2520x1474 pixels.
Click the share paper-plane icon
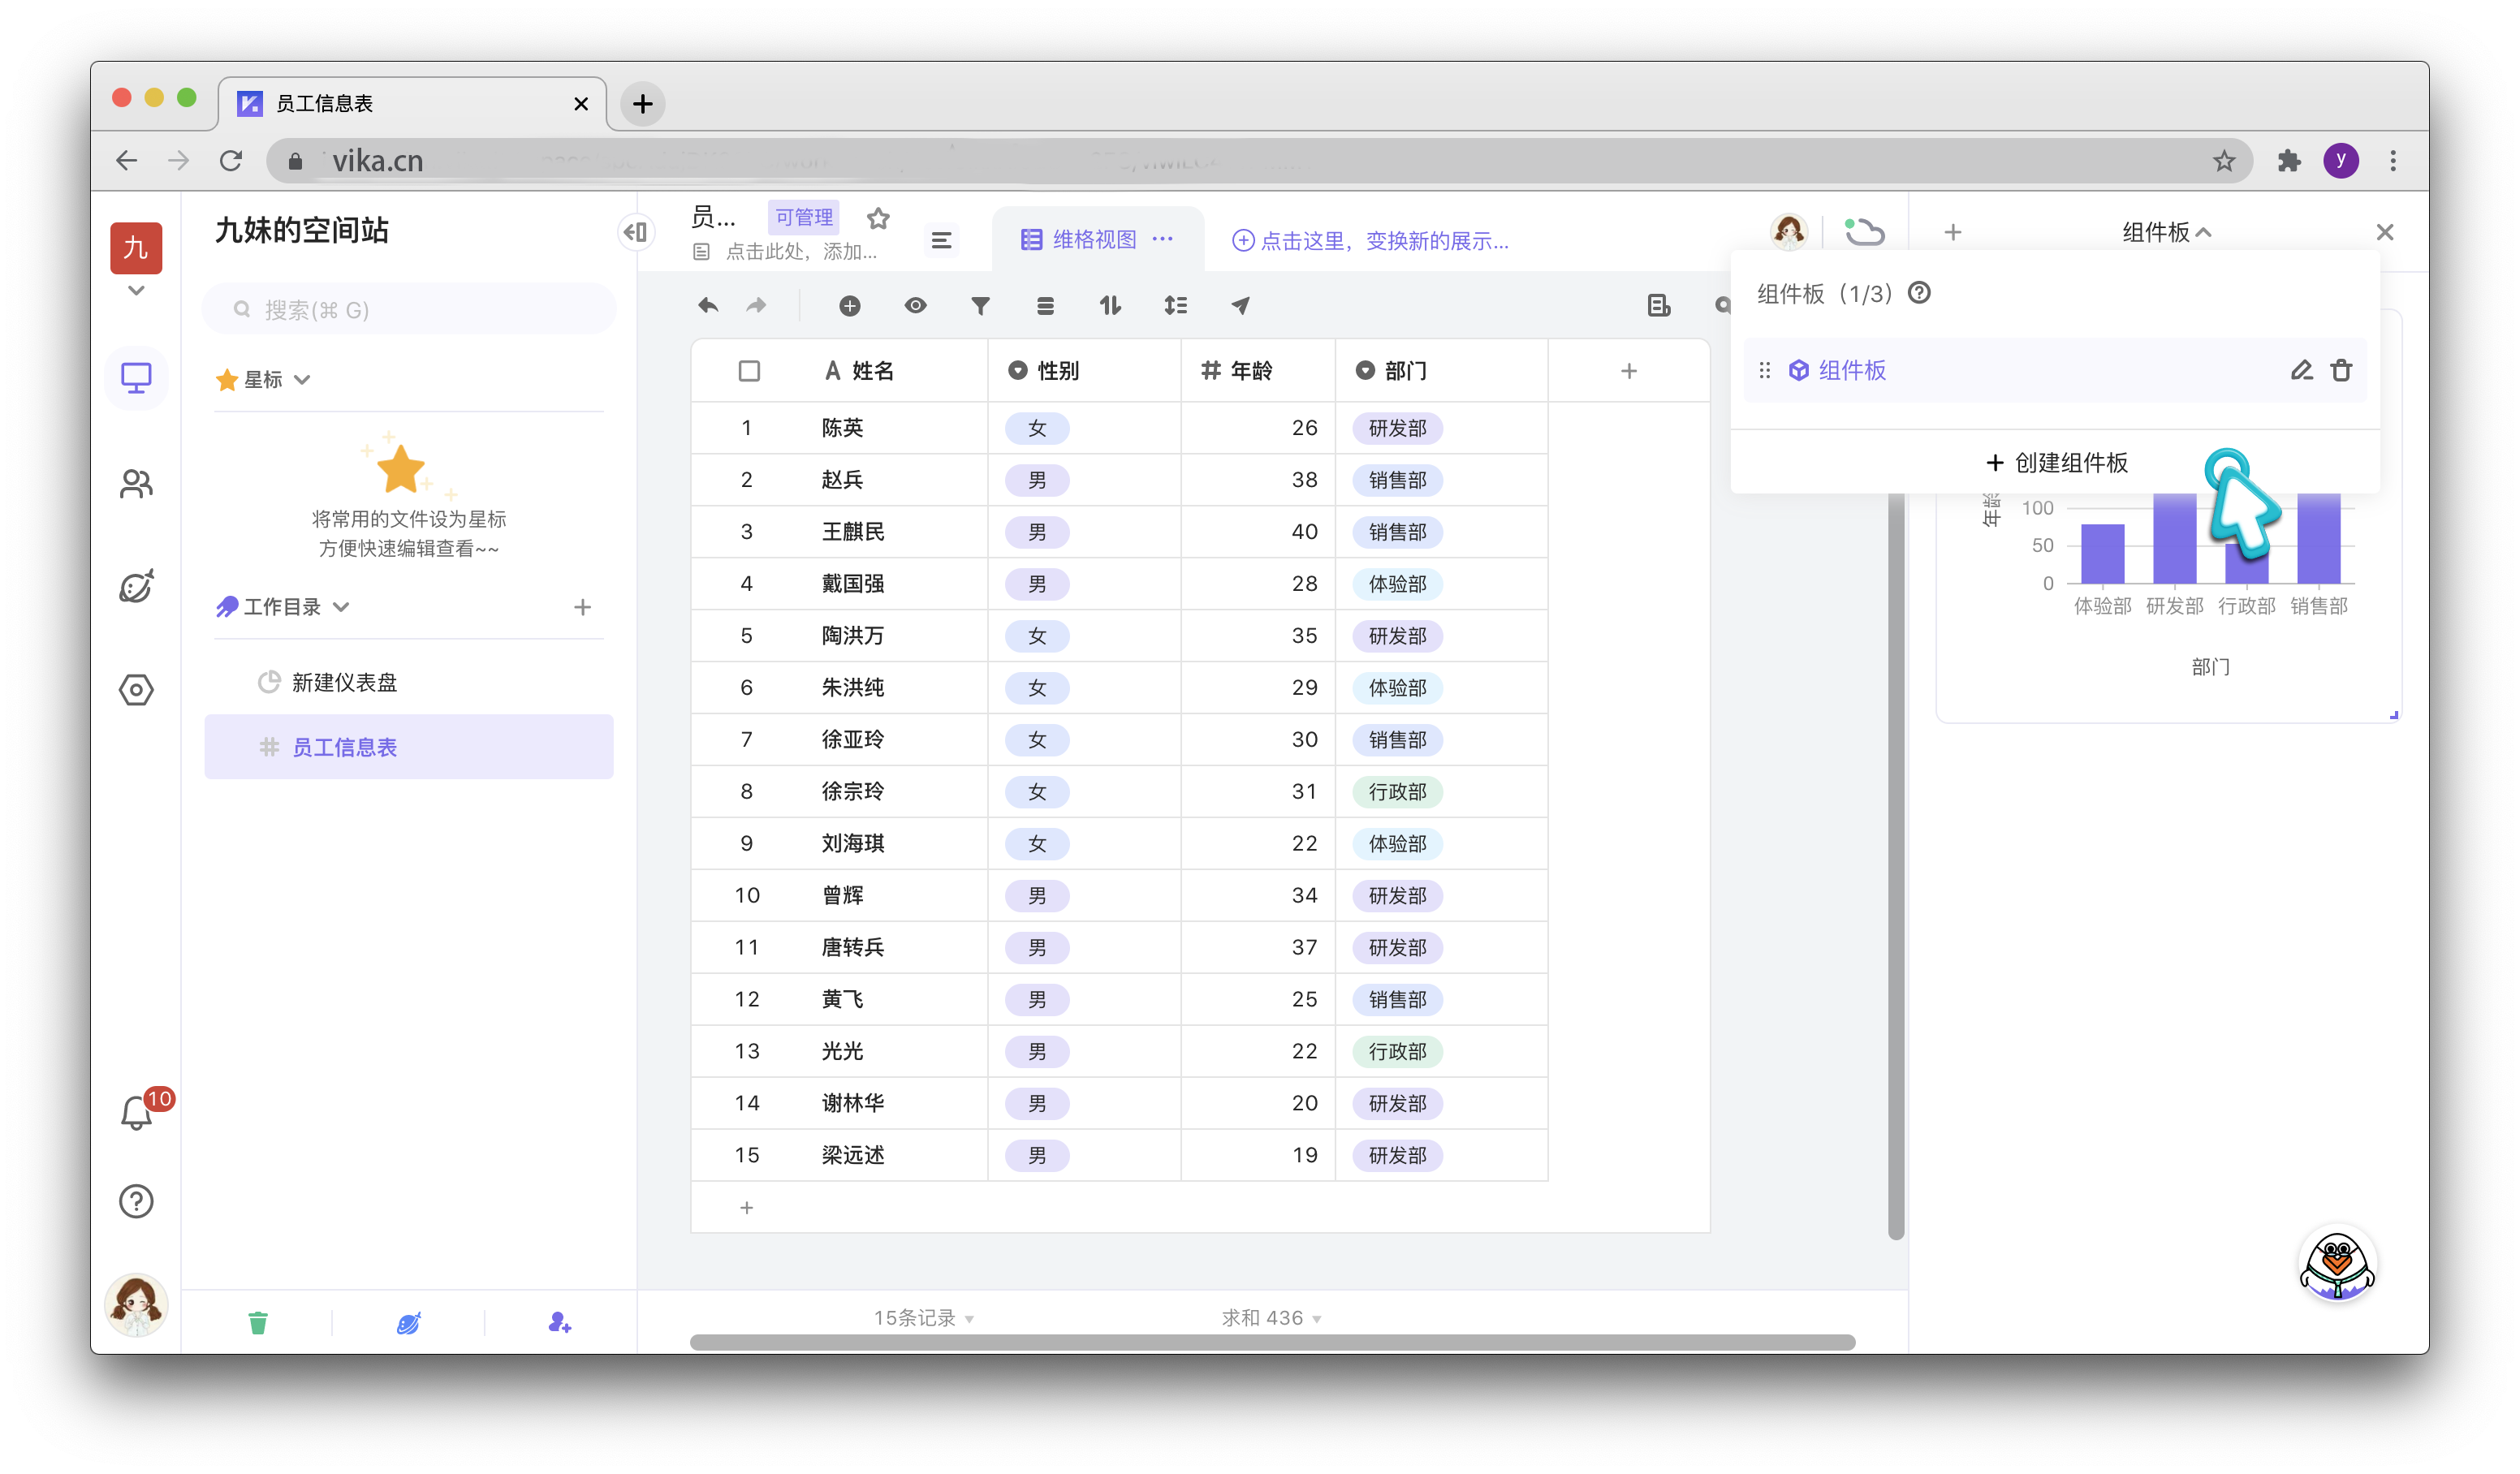(1240, 306)
